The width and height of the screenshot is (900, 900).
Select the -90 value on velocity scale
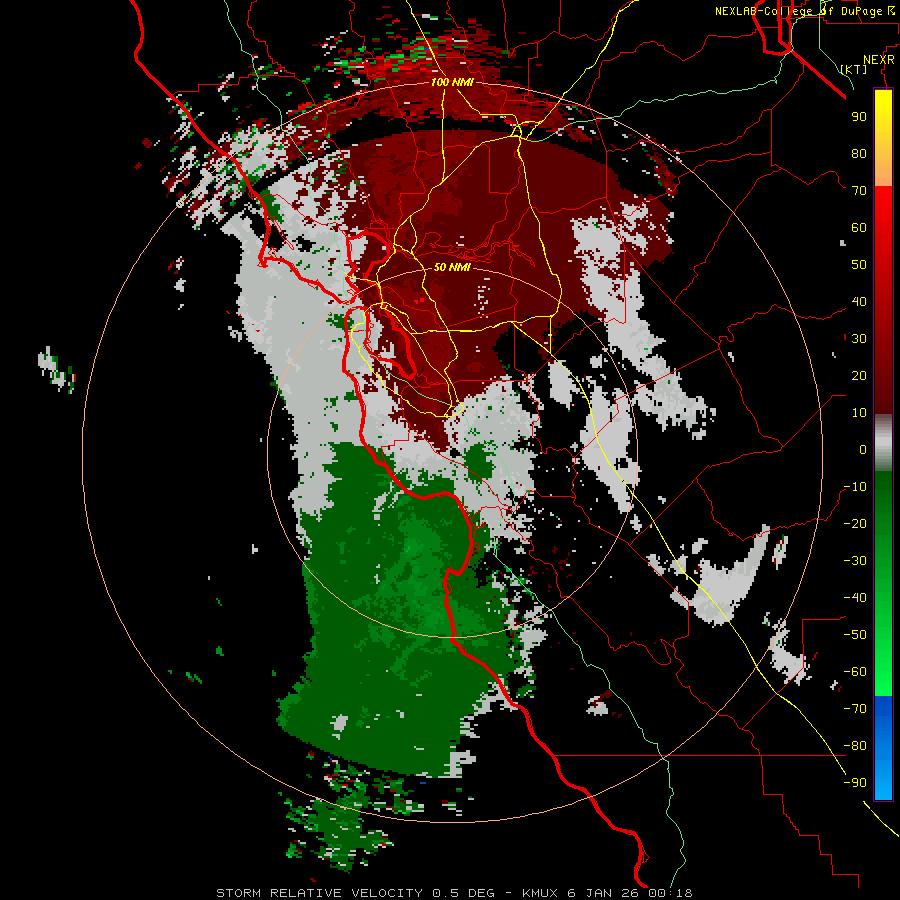[855, 783]
